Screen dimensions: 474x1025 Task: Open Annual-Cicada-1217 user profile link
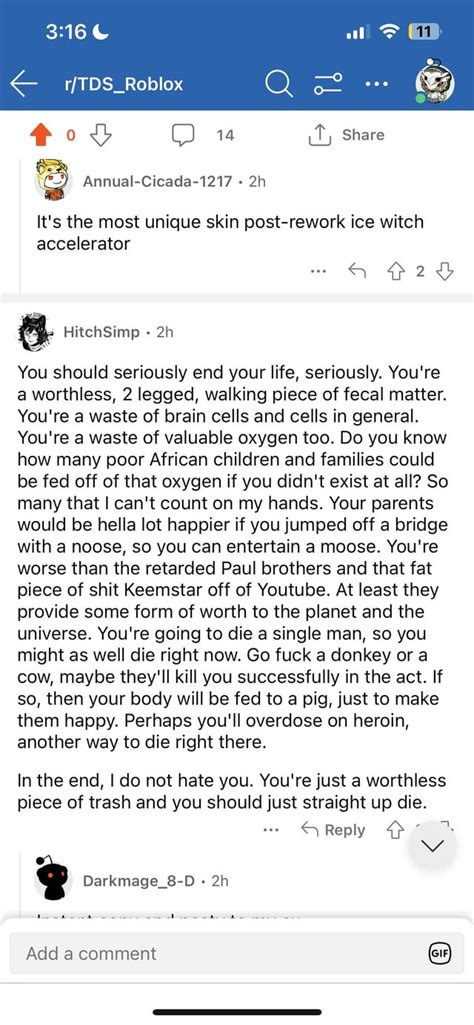coord(157,181)
